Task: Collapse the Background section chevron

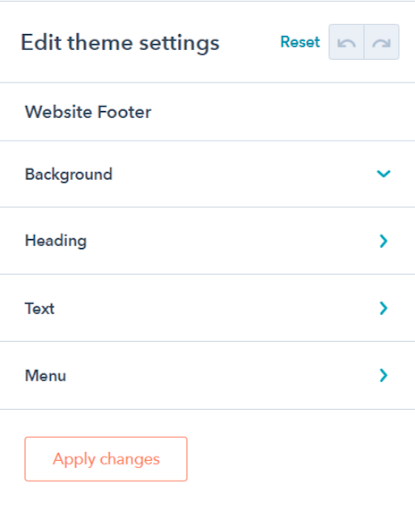Action: coord(383,174)
